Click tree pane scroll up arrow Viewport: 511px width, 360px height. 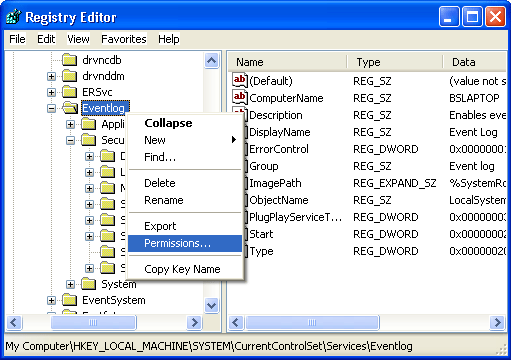coord(212,61)
